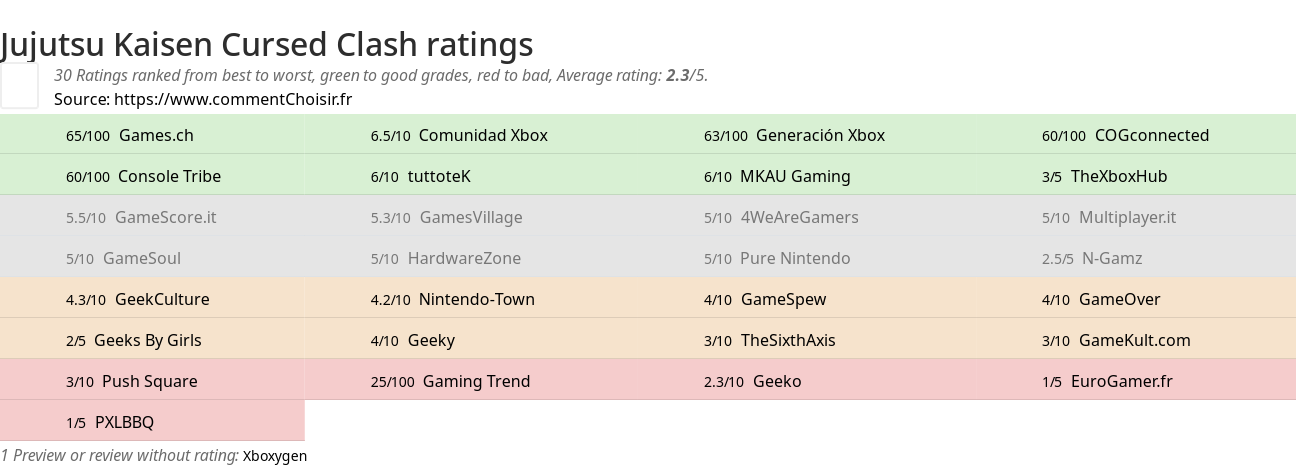
Task: Click the blank thumbnail beside the ratings subtitle
Action: click(x=19, y=86)
